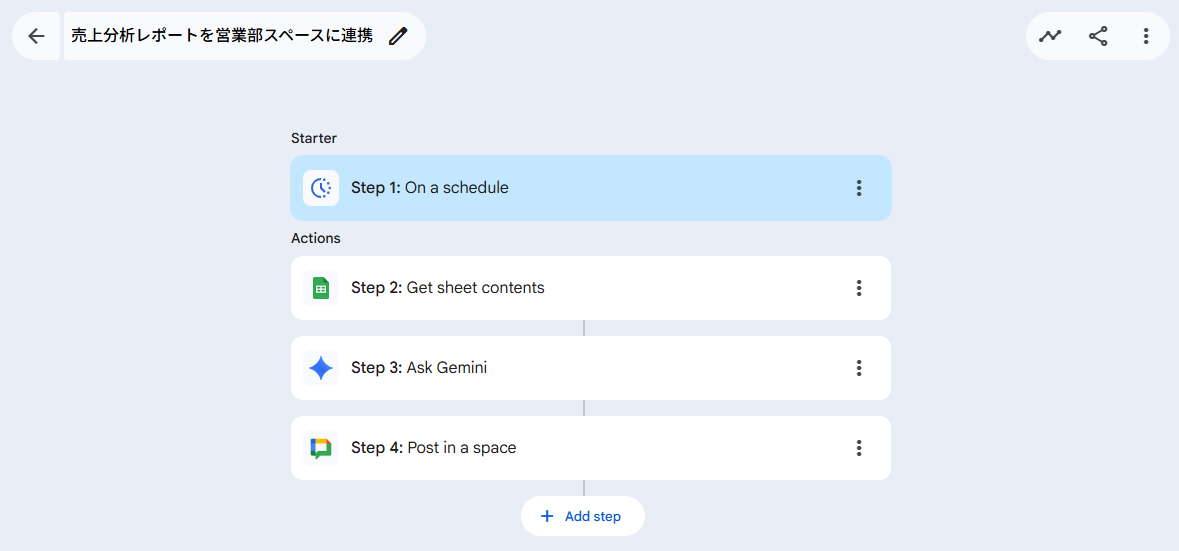
Task: Click the flow title text field
Action: [222, 36]
